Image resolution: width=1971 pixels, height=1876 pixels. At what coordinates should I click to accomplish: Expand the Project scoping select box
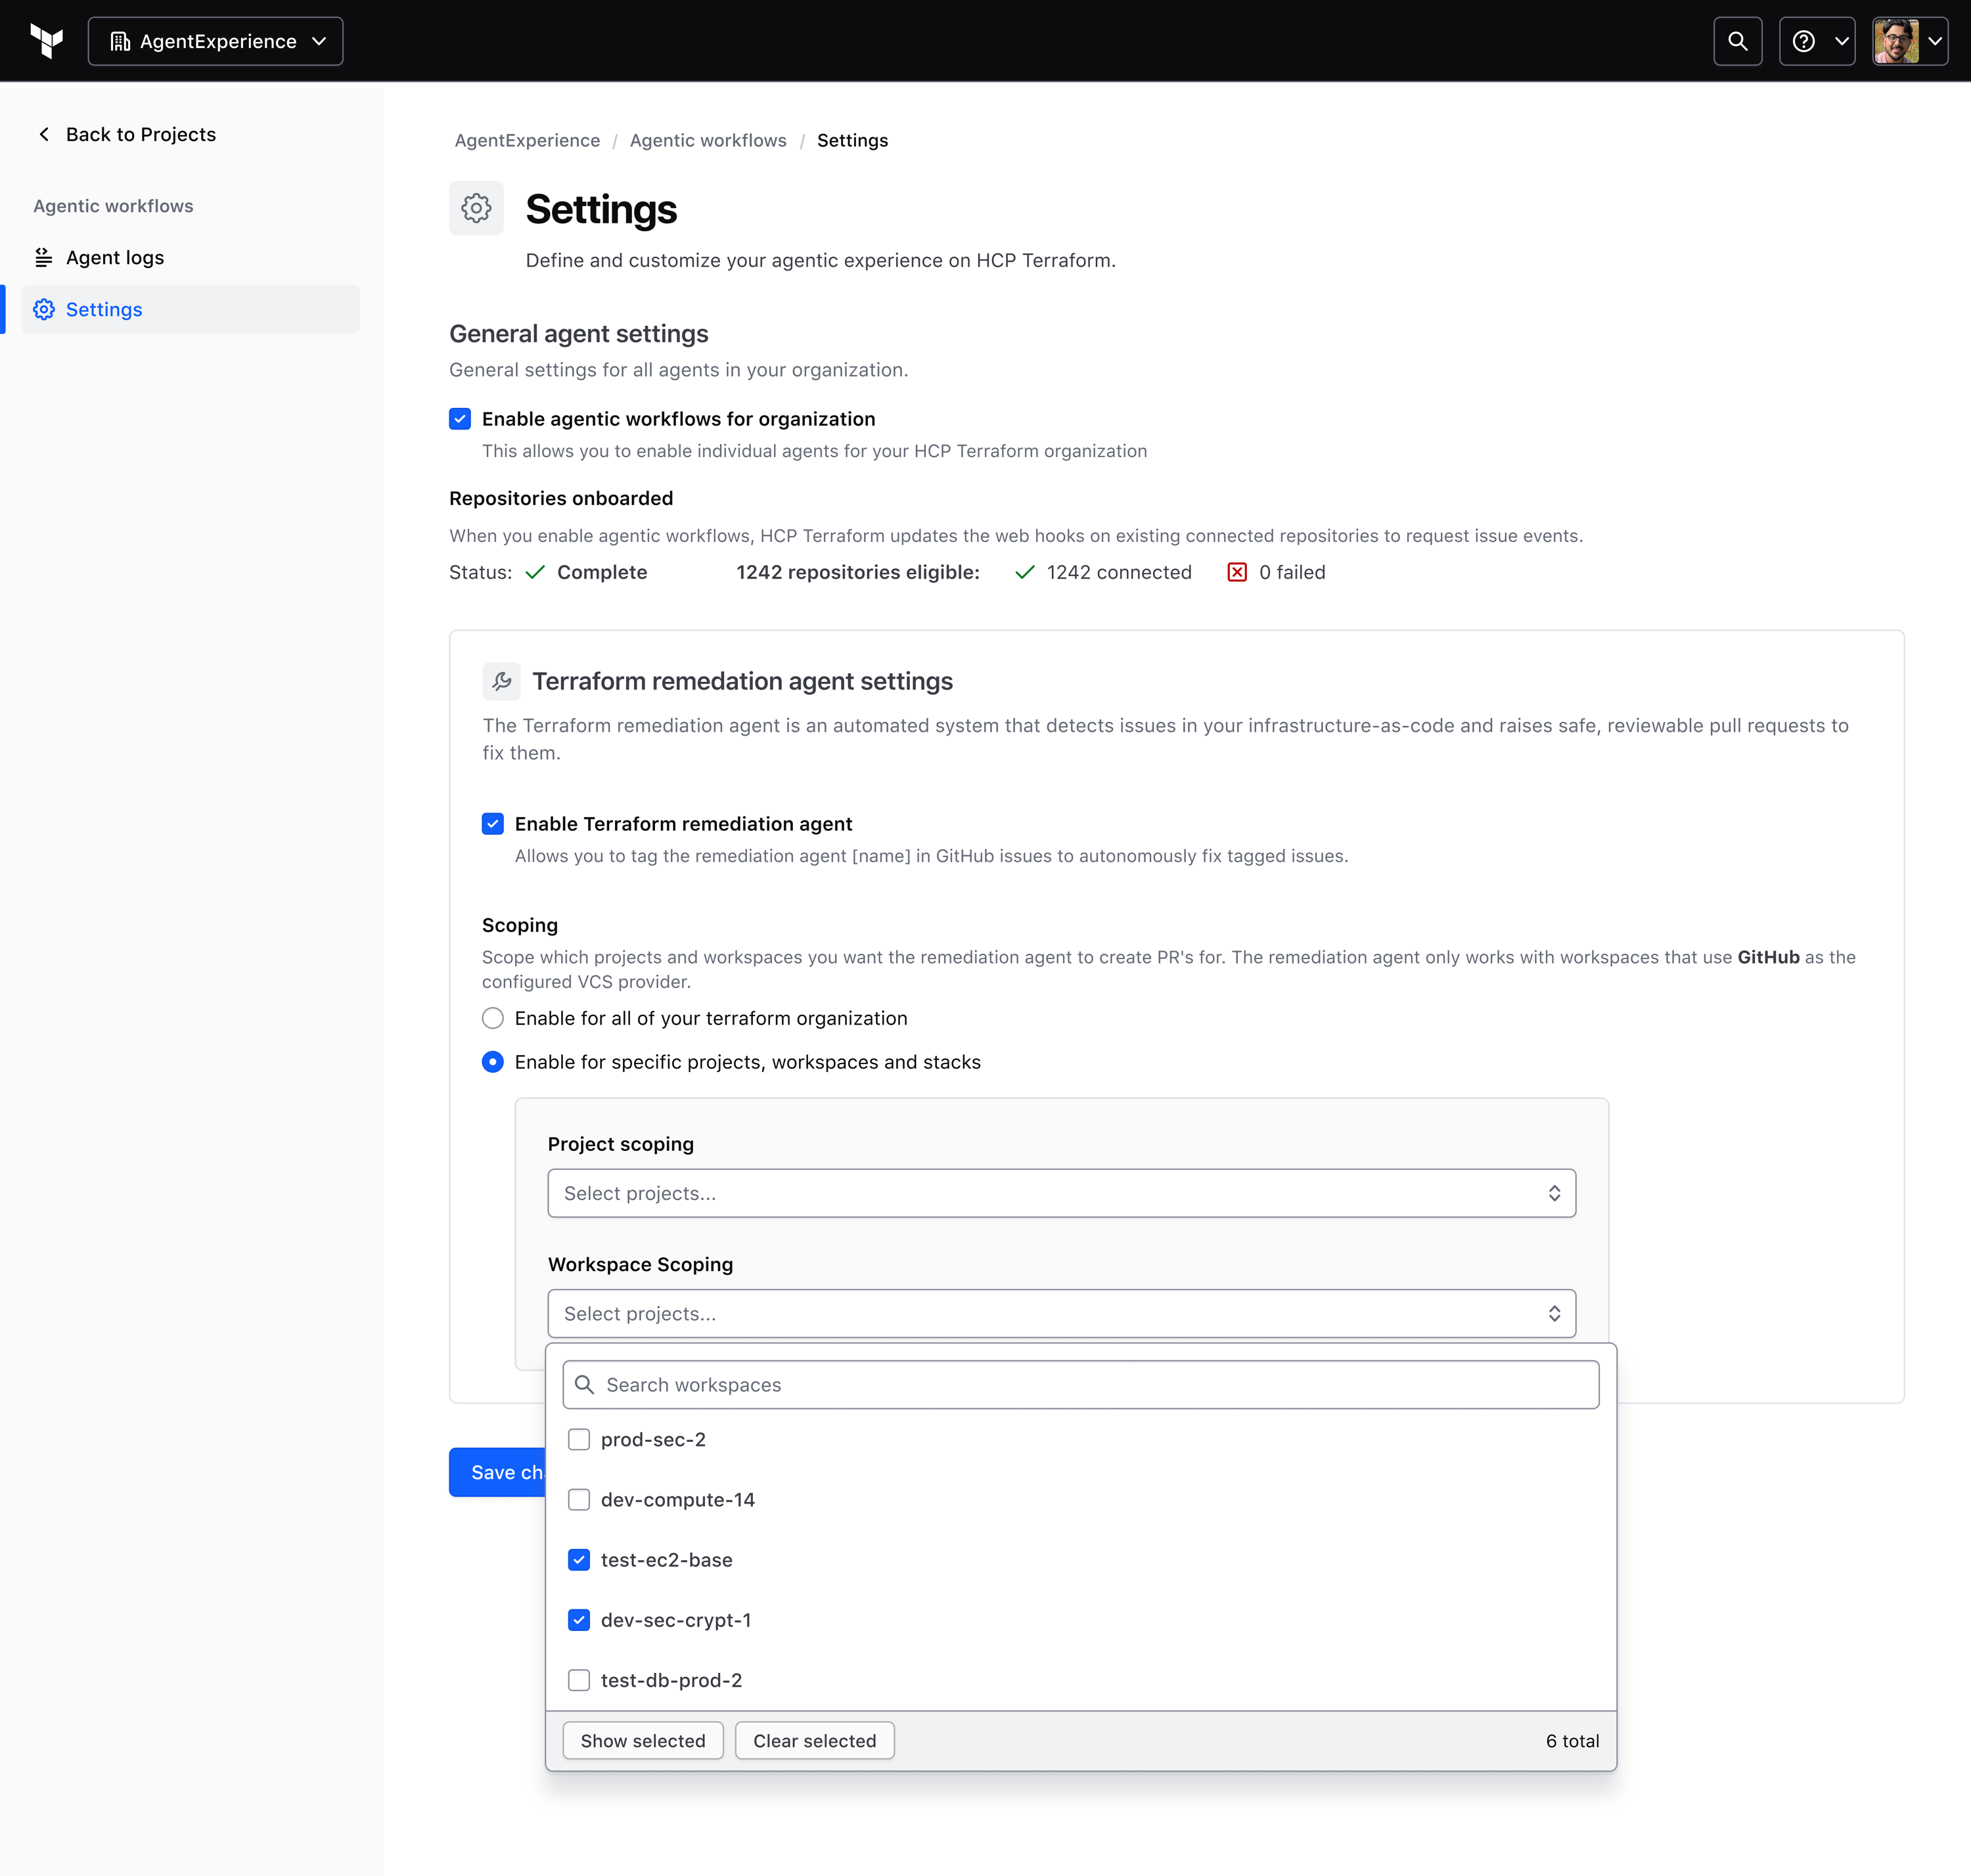pyautogui.click(x=1061, y=1193)
